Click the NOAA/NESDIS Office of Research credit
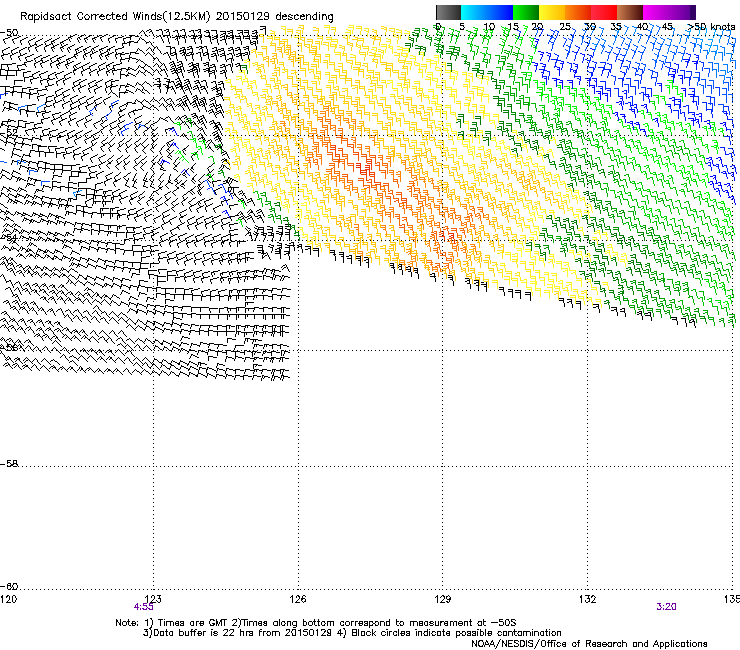 [x=589, y=644]
